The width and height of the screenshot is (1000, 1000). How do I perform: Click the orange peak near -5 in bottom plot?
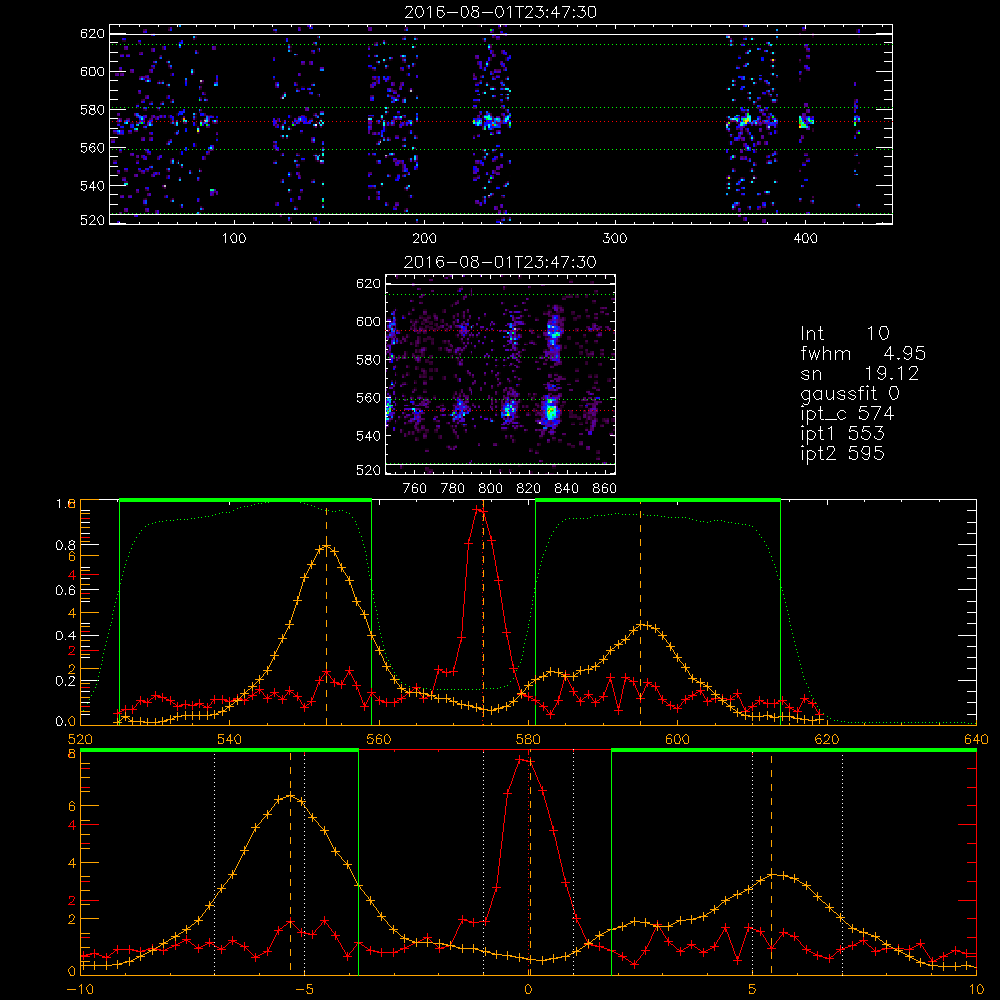290,796
